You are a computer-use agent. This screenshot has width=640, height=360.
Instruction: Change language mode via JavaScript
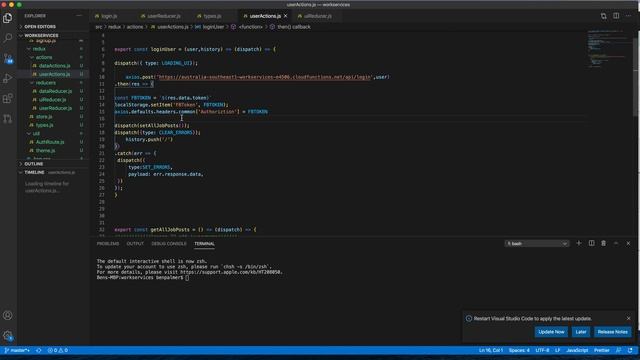tap(577, 350)
